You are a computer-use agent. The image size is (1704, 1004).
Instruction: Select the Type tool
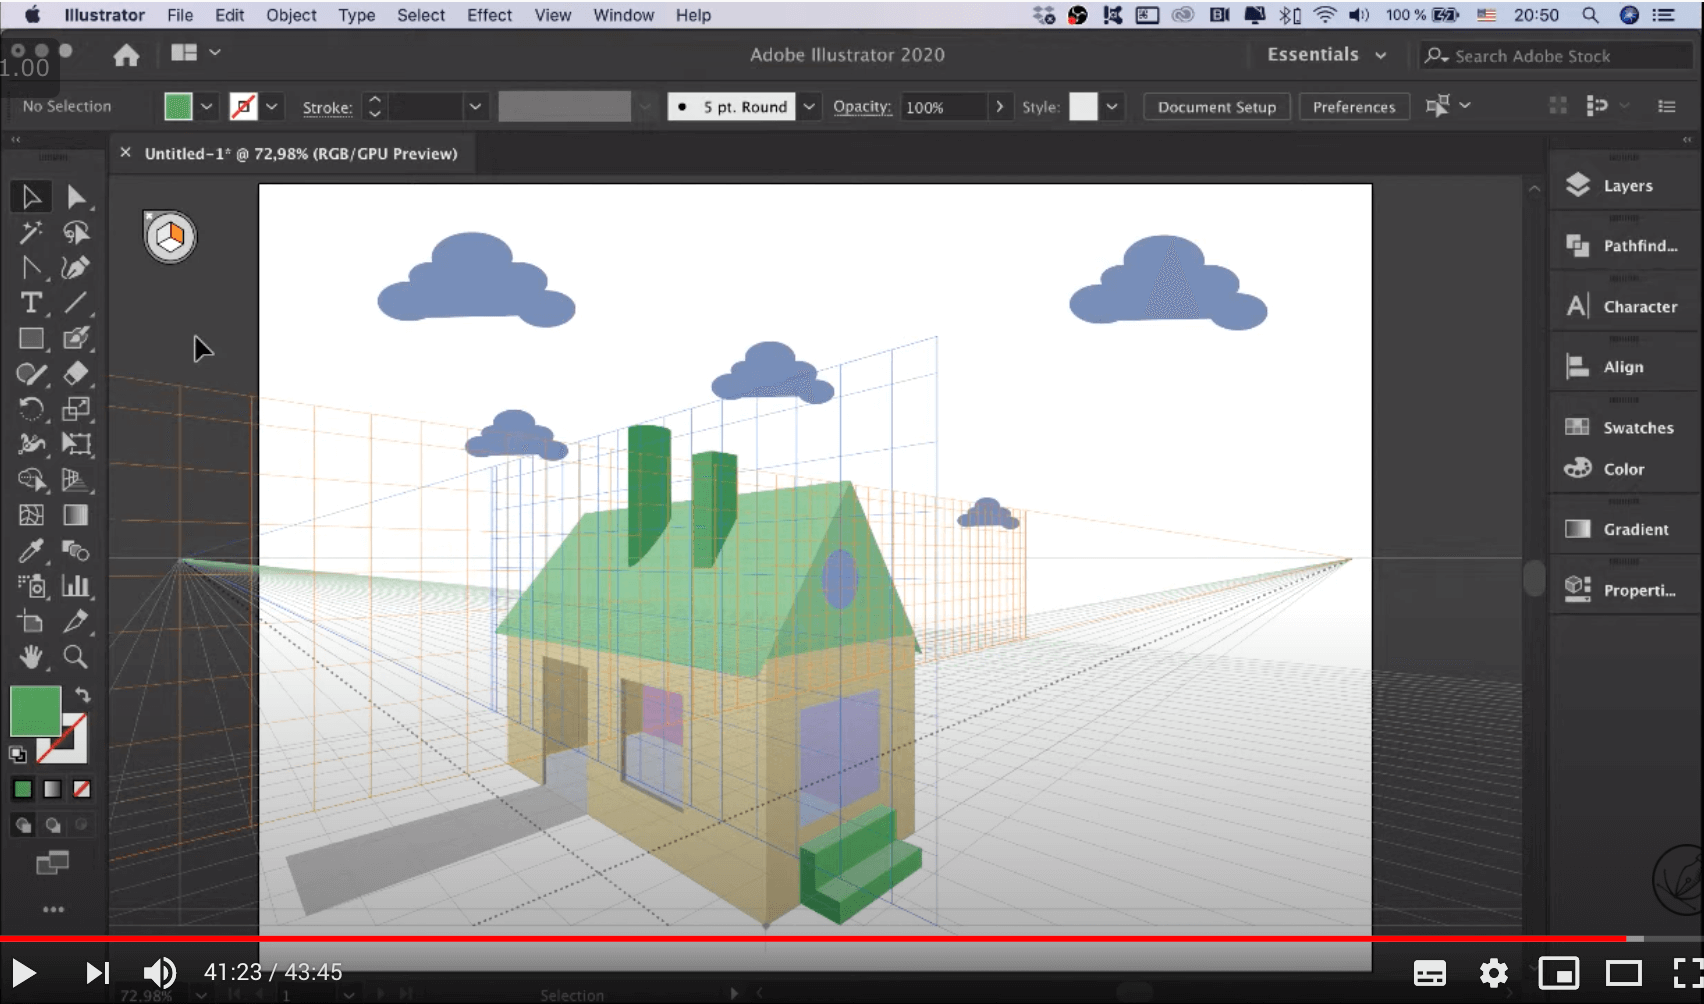(31, 303)
